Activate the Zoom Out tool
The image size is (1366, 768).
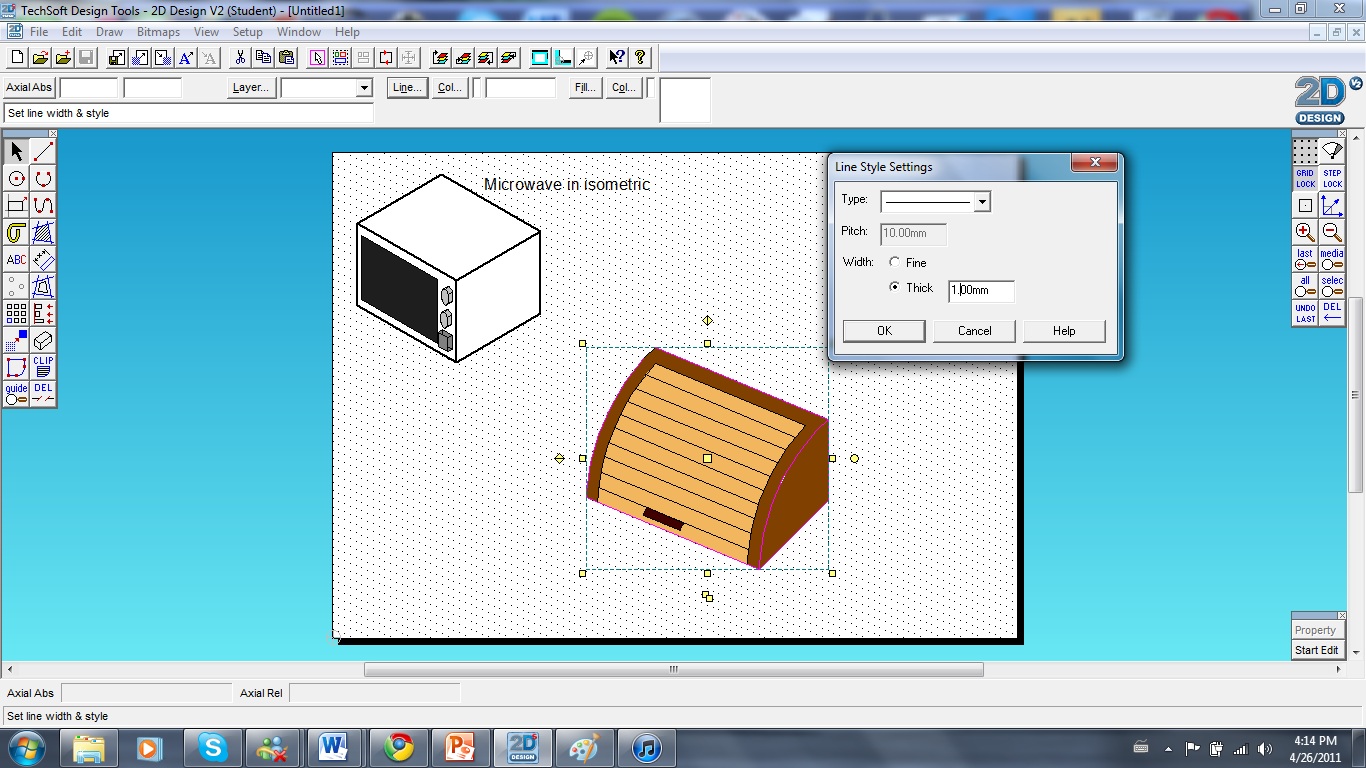1331,232
